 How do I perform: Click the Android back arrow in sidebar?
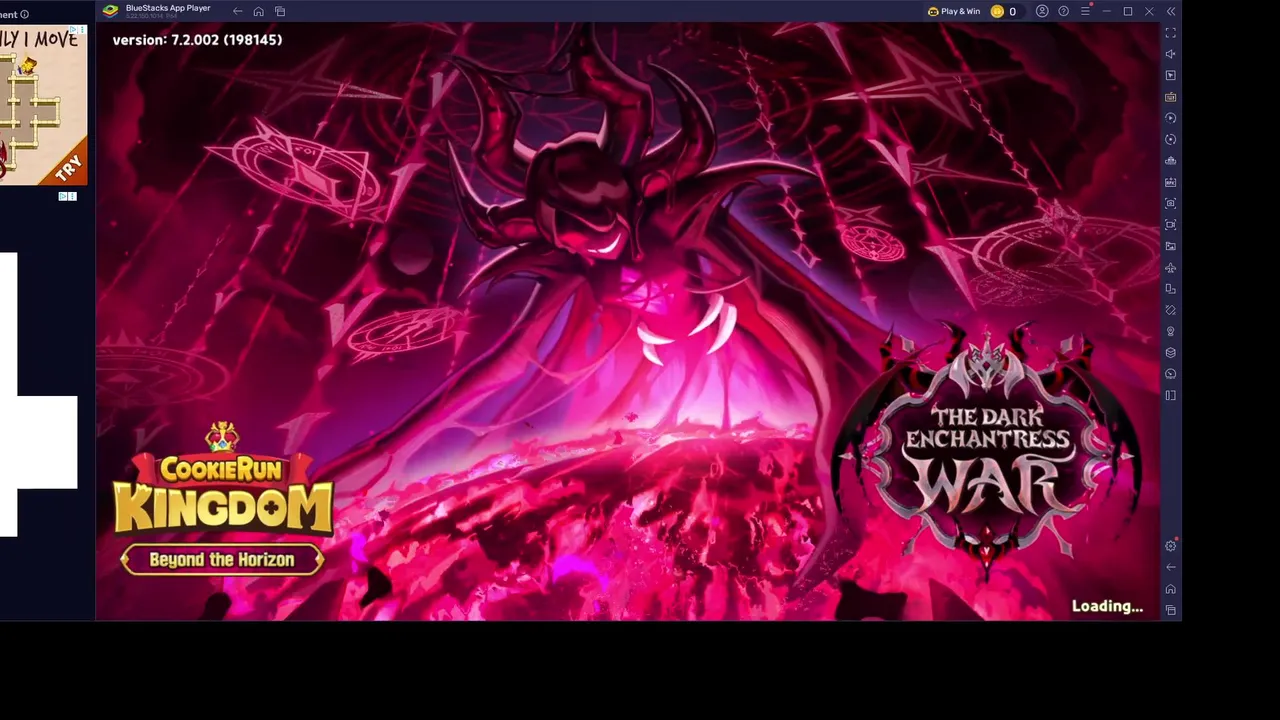pyautogui.click(x=1171, y=567)
